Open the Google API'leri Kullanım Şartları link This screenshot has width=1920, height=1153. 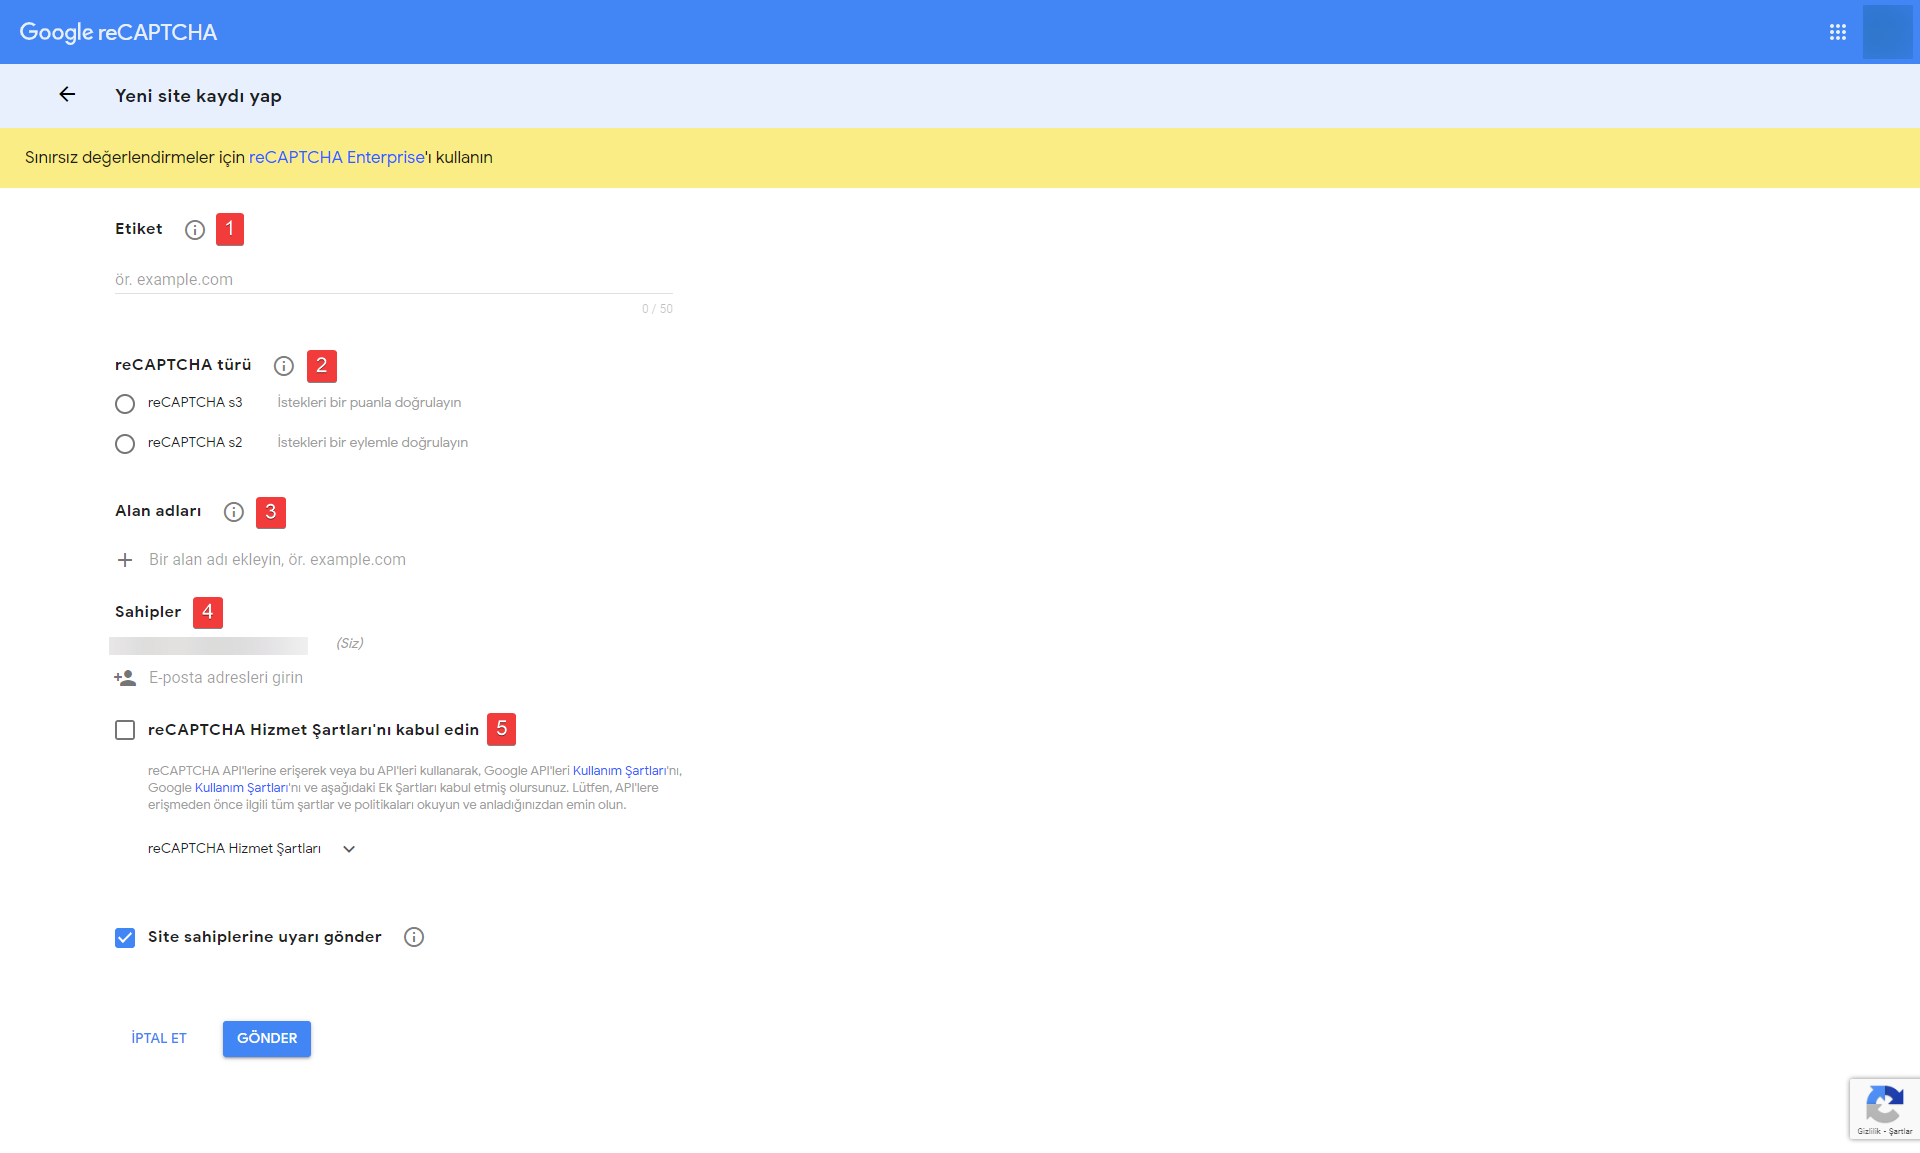click(618, 771)
